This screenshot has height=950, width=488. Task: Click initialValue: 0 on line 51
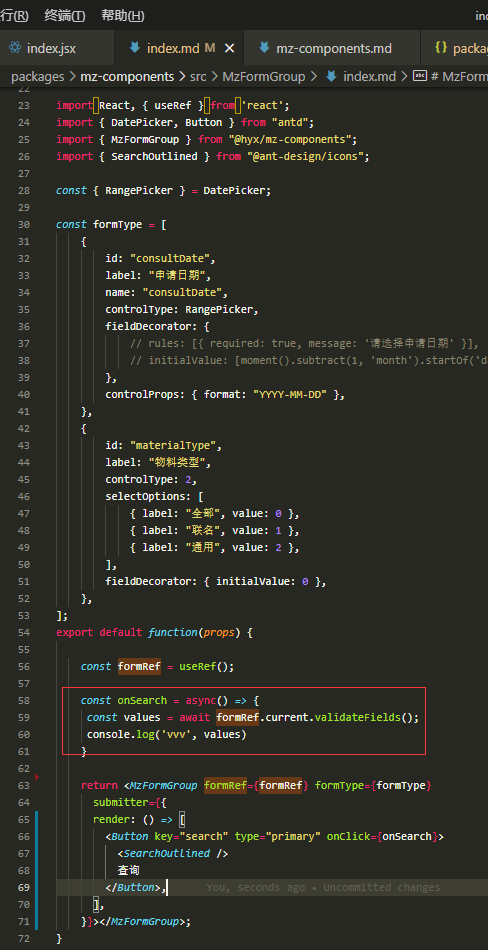[262, 582]
